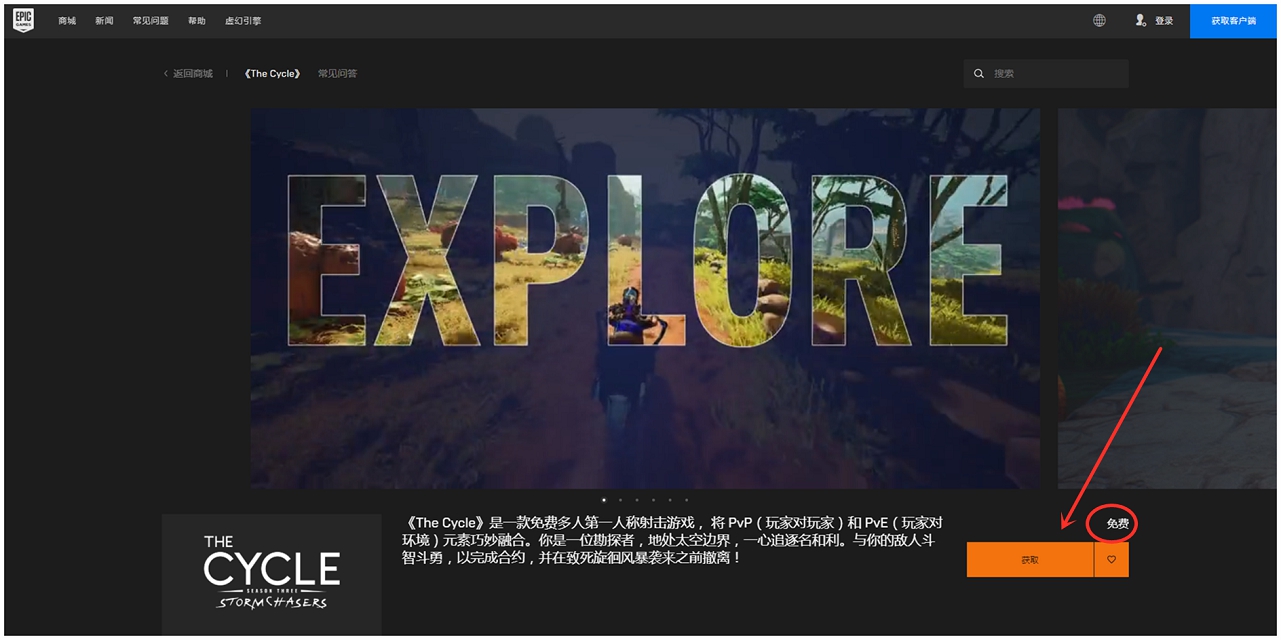Select the last carousel dot indicator
This screenshot has width=1281, height=640.
tap(687, 498)
